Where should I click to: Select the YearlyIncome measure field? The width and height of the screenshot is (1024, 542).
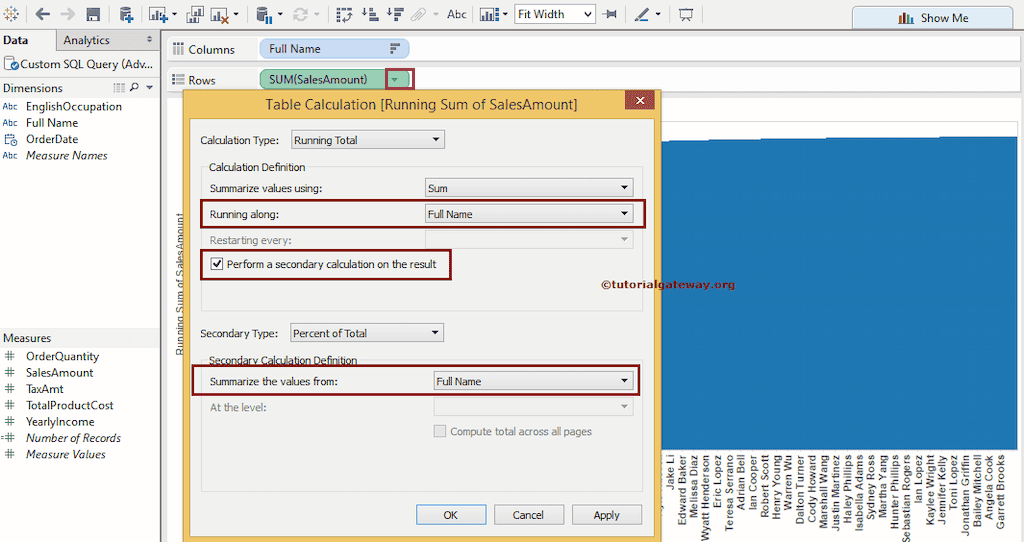[59, 422]
